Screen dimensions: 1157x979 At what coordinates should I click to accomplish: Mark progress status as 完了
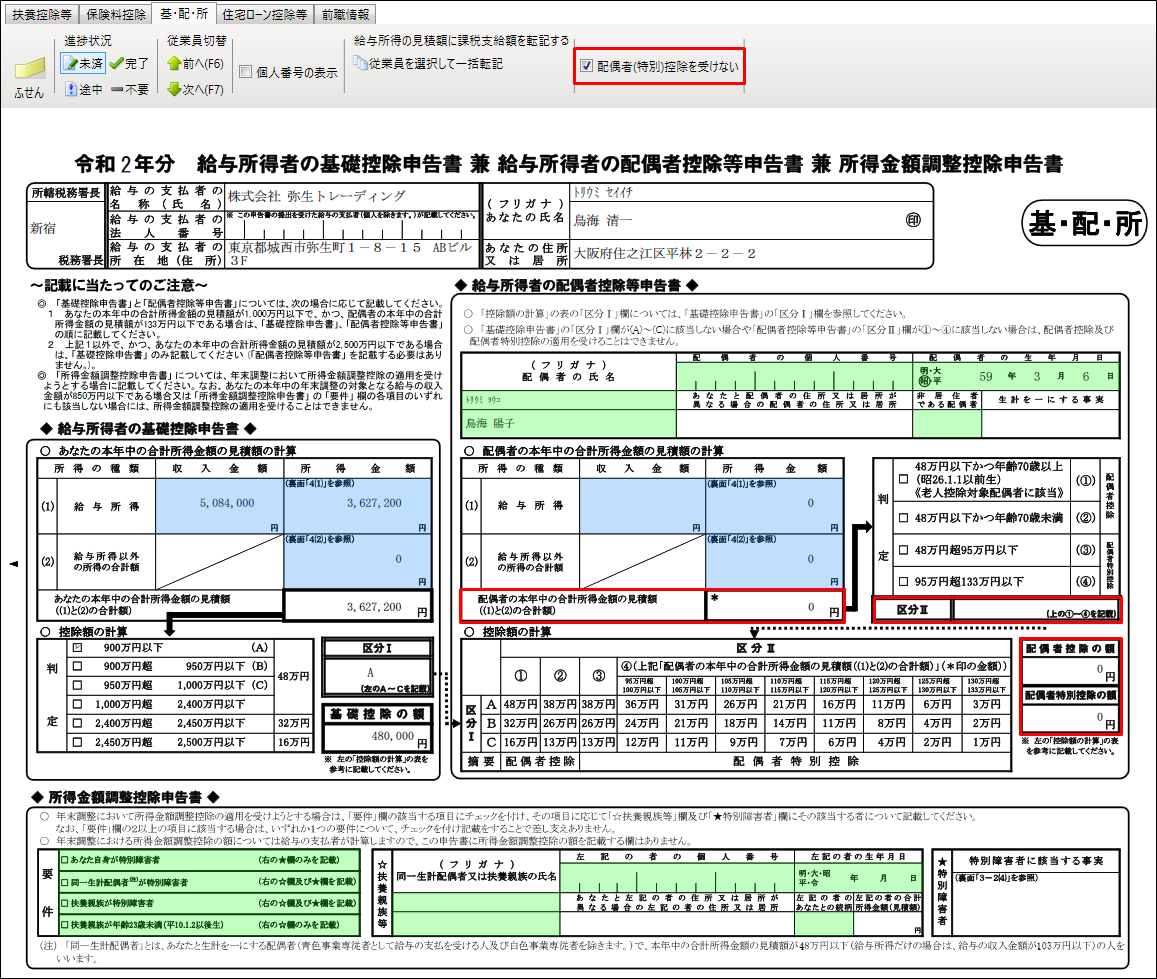(129, 63)
